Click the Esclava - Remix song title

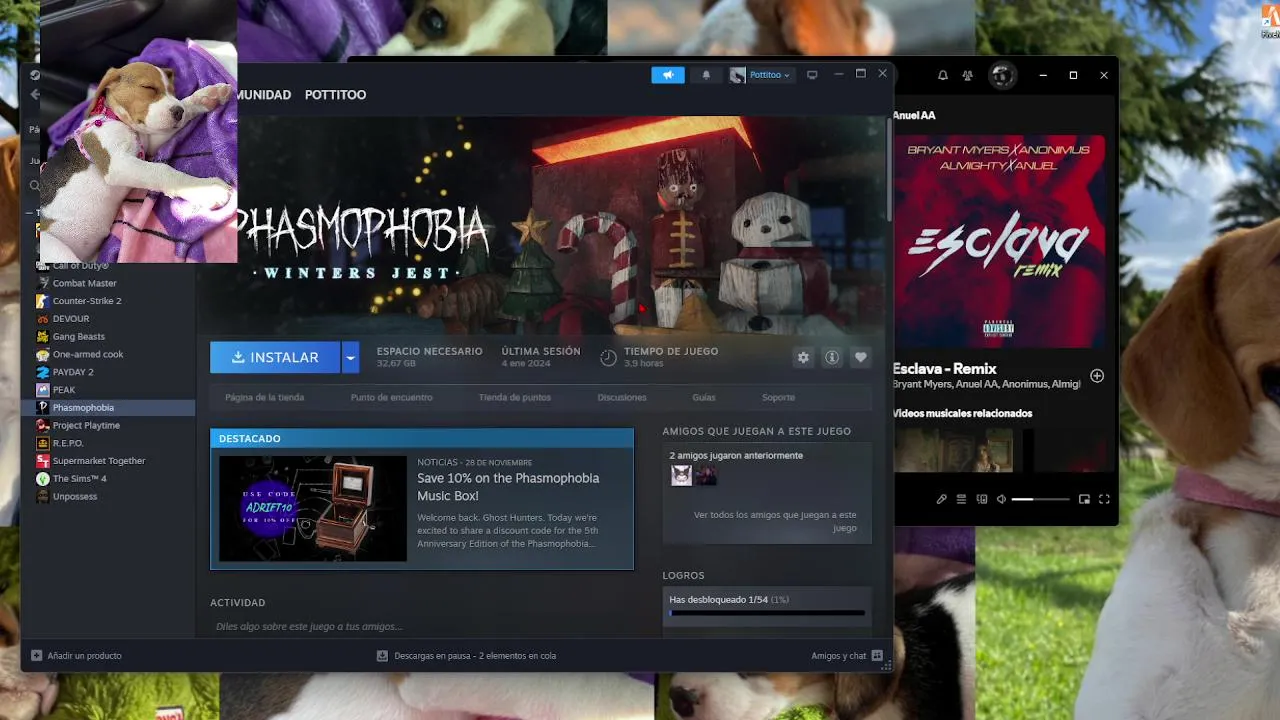pyautogui.click(x=945, y=368)
